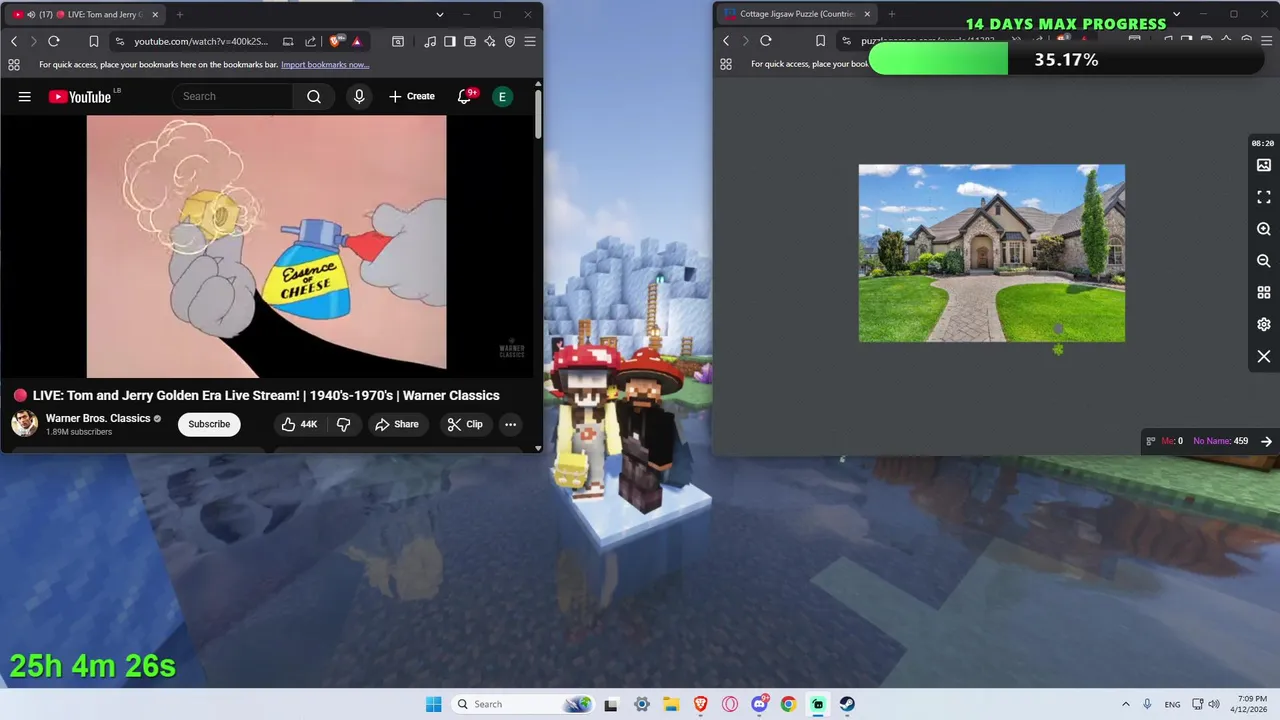This screenshot has width=1280, height=720.
Task: Open the green E account avatar
Action: 502,97
